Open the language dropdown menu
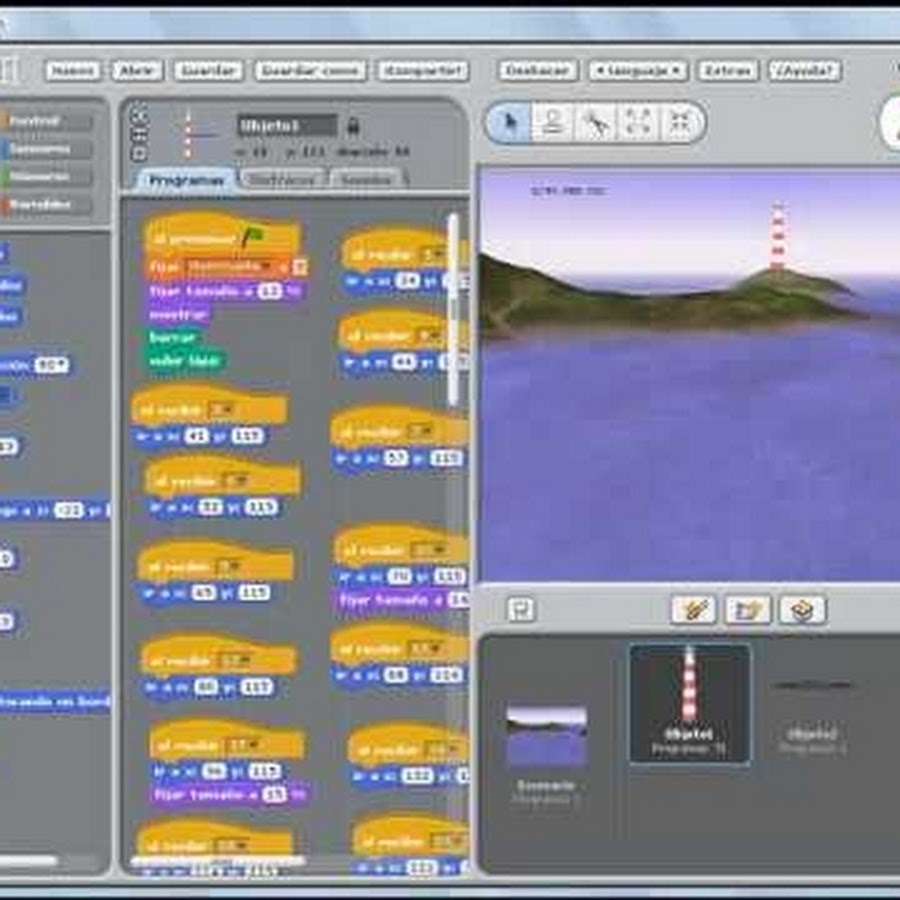The width and height of the screenshot is (900, 900). point(638,71)
